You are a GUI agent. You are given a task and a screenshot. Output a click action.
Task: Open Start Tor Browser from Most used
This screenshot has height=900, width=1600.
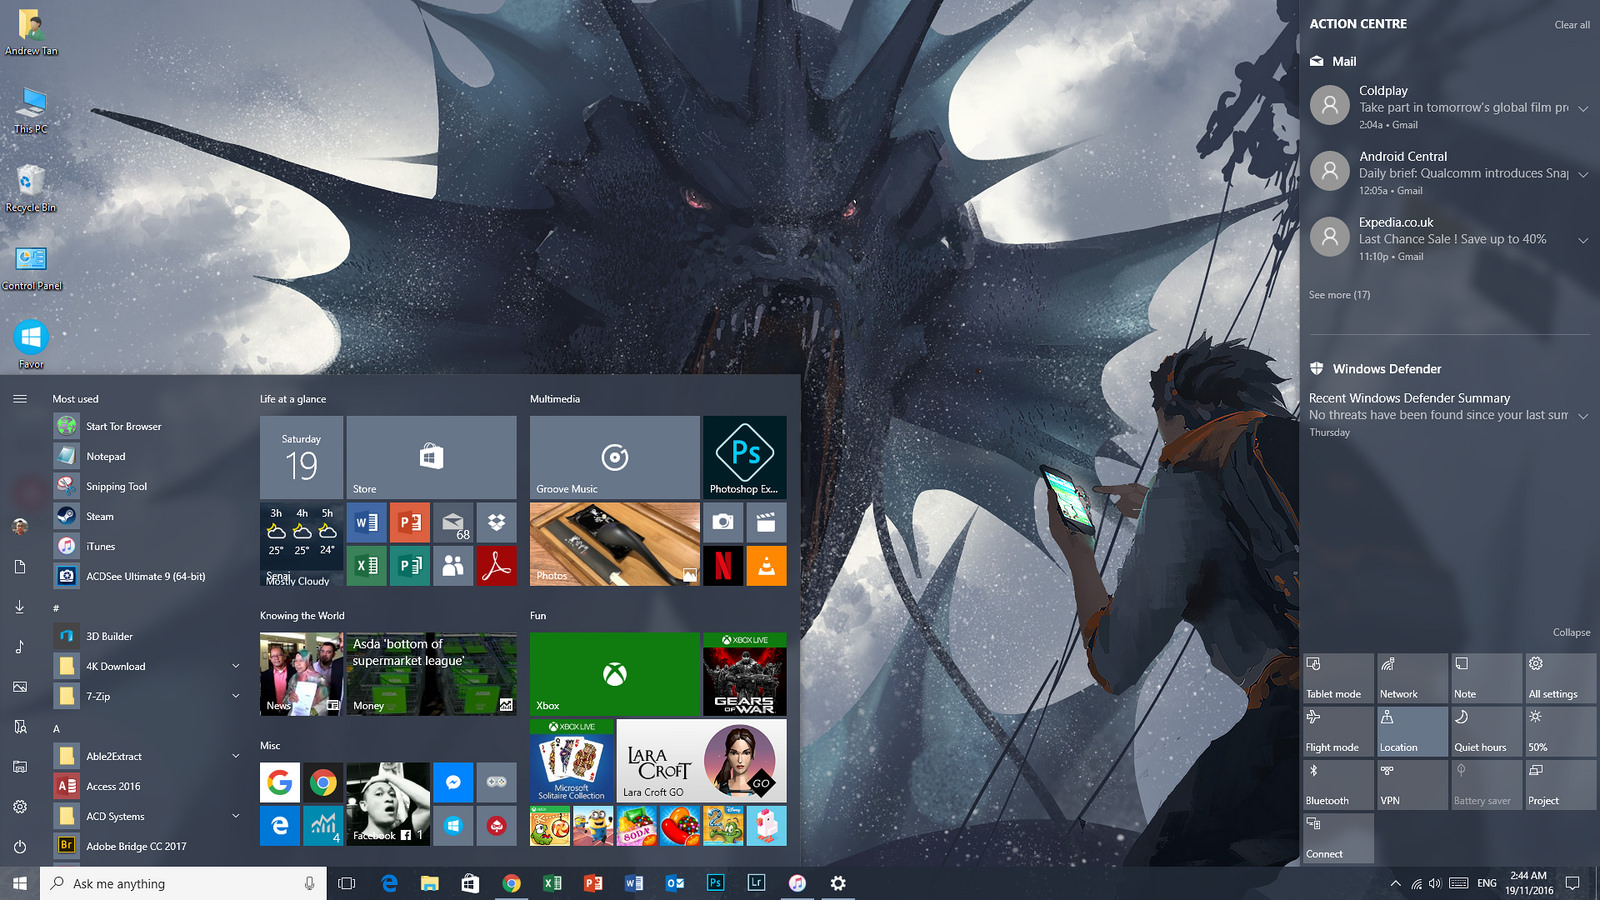click(x=147, y=426)
